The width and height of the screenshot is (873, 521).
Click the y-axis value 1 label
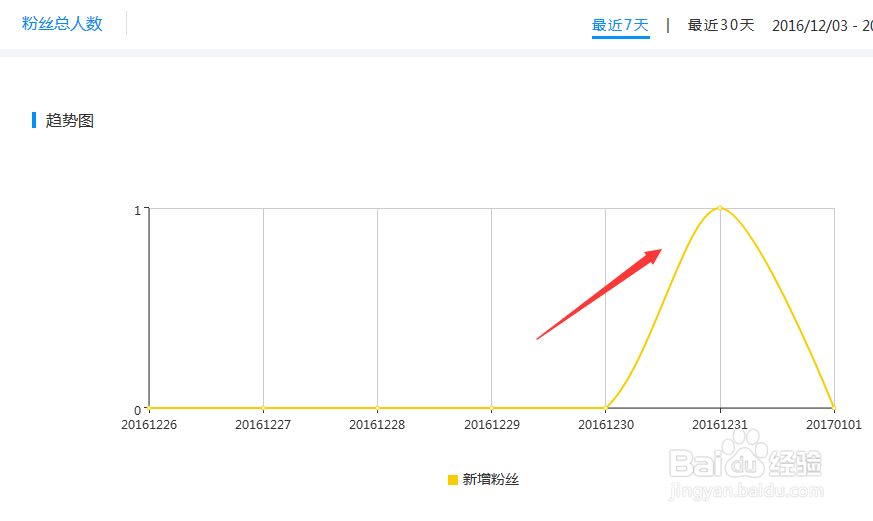click(136, 209)
